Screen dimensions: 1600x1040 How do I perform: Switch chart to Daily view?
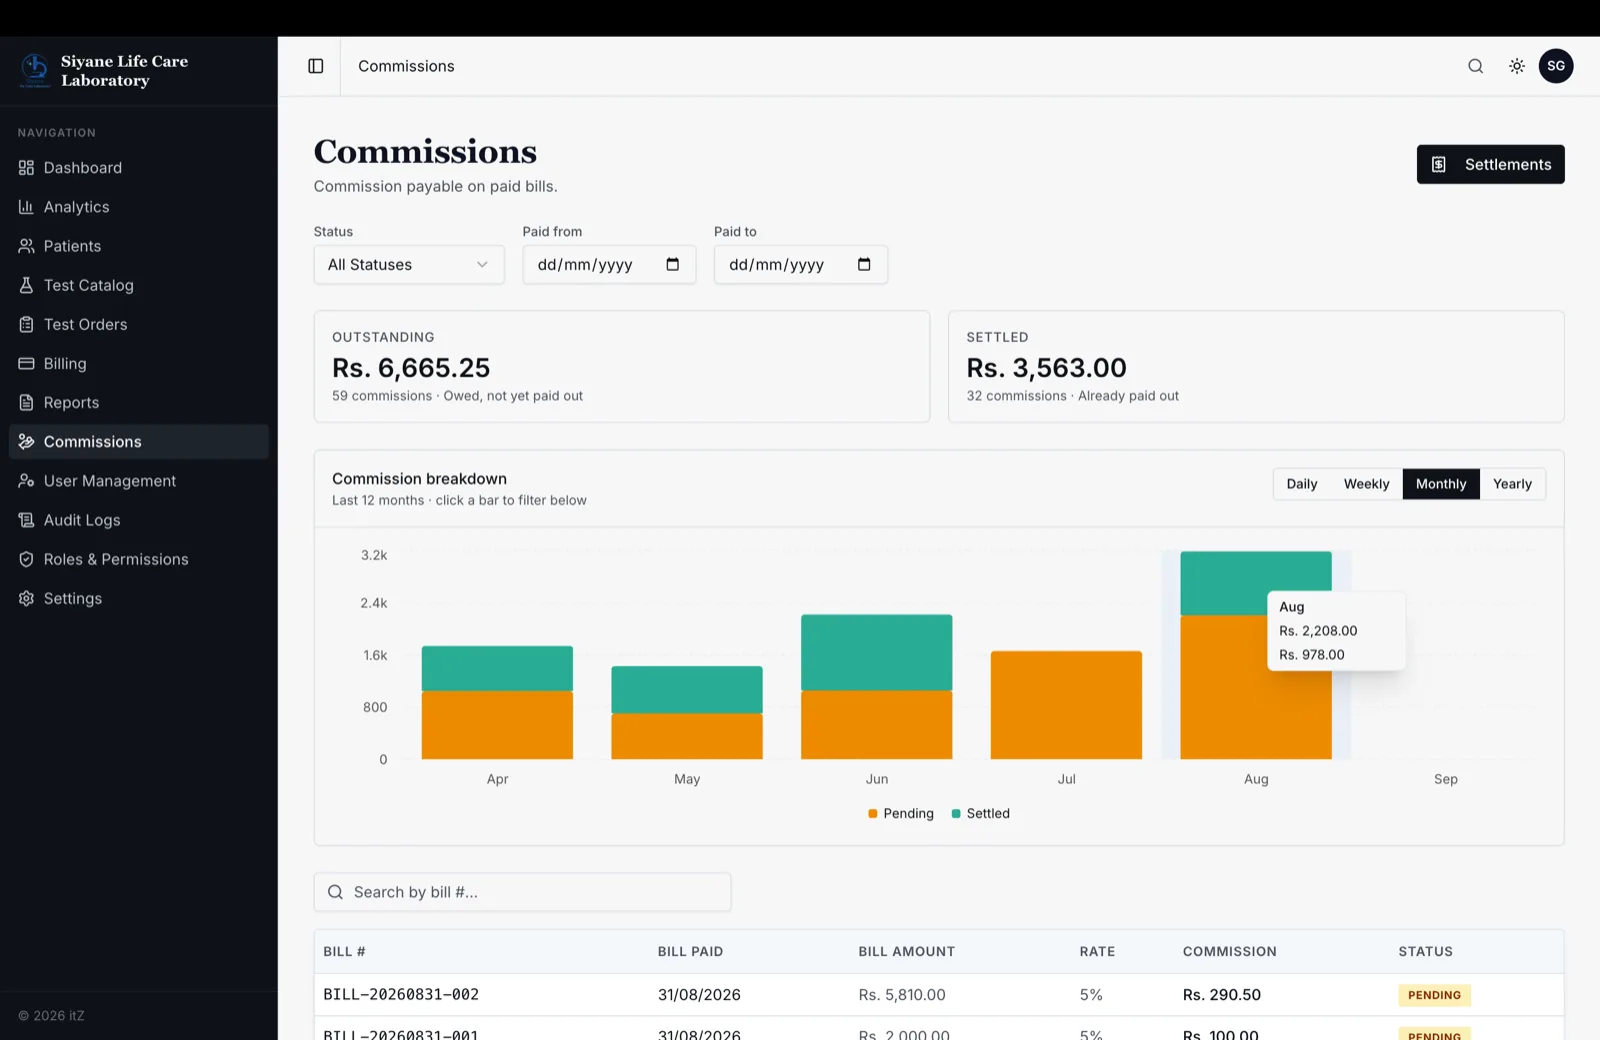point(1301,484)
